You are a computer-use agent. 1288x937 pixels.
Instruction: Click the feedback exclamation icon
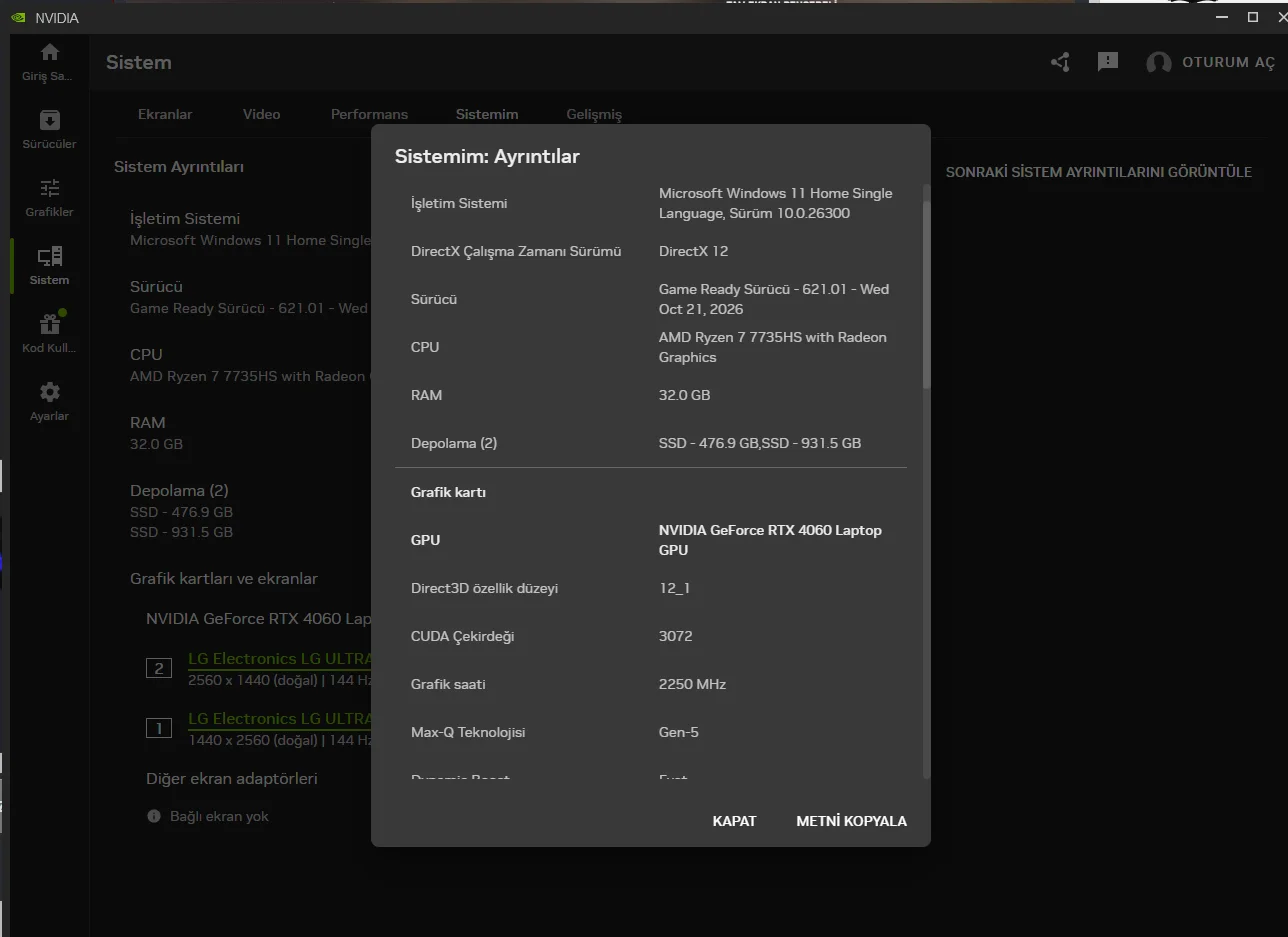pos(1107,62)
